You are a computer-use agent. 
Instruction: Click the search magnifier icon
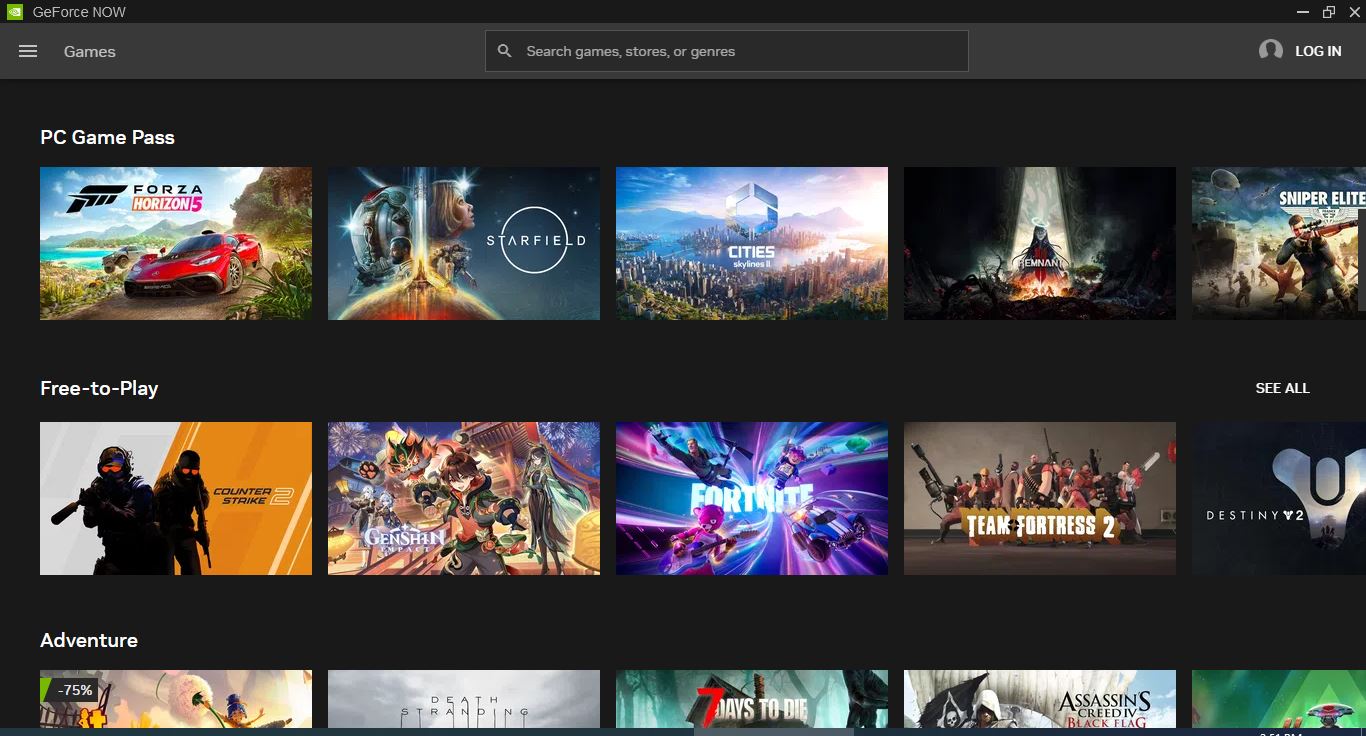tap(505, 51)
